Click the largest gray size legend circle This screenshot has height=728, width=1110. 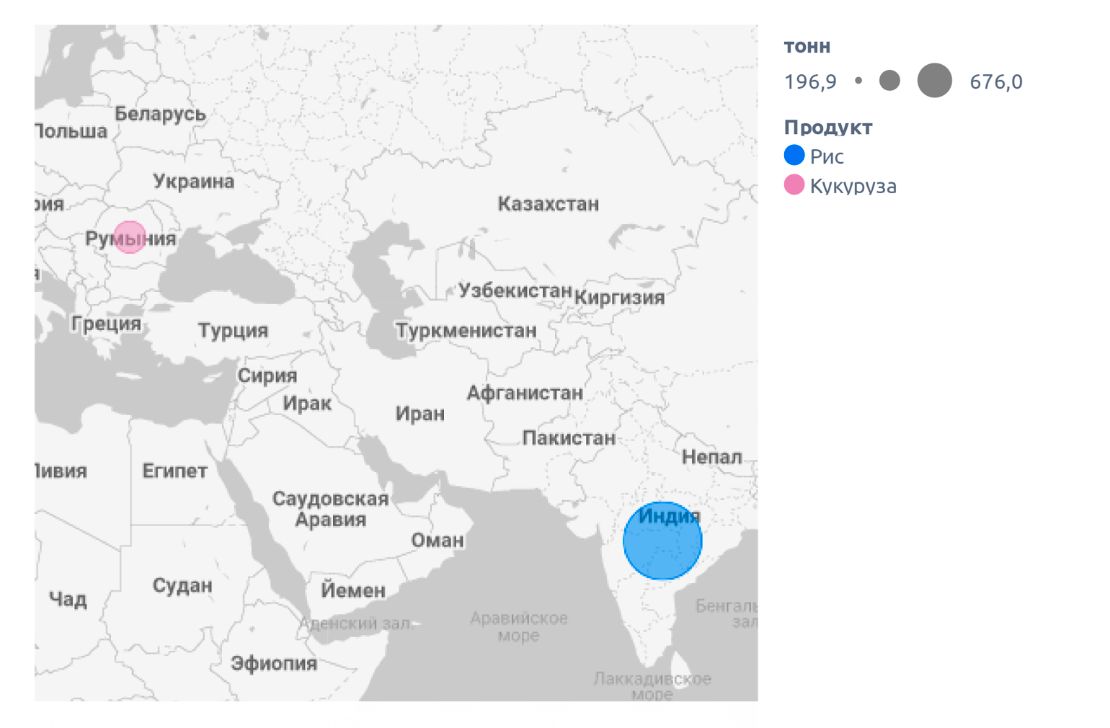pyautogui.click(x=935, y=81)
